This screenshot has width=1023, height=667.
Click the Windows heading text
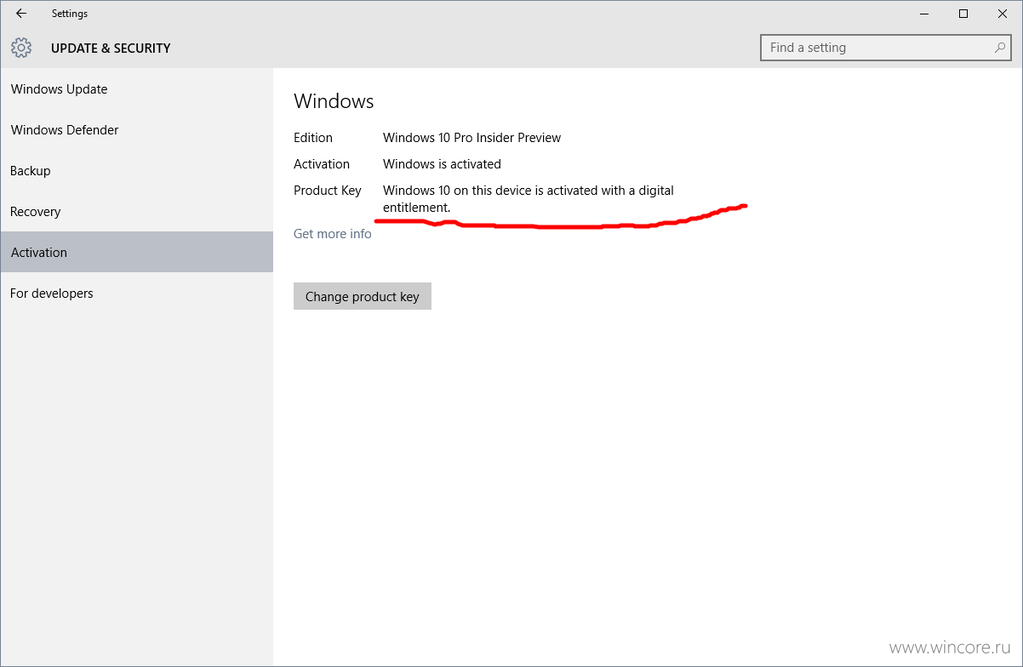point(333,101)
